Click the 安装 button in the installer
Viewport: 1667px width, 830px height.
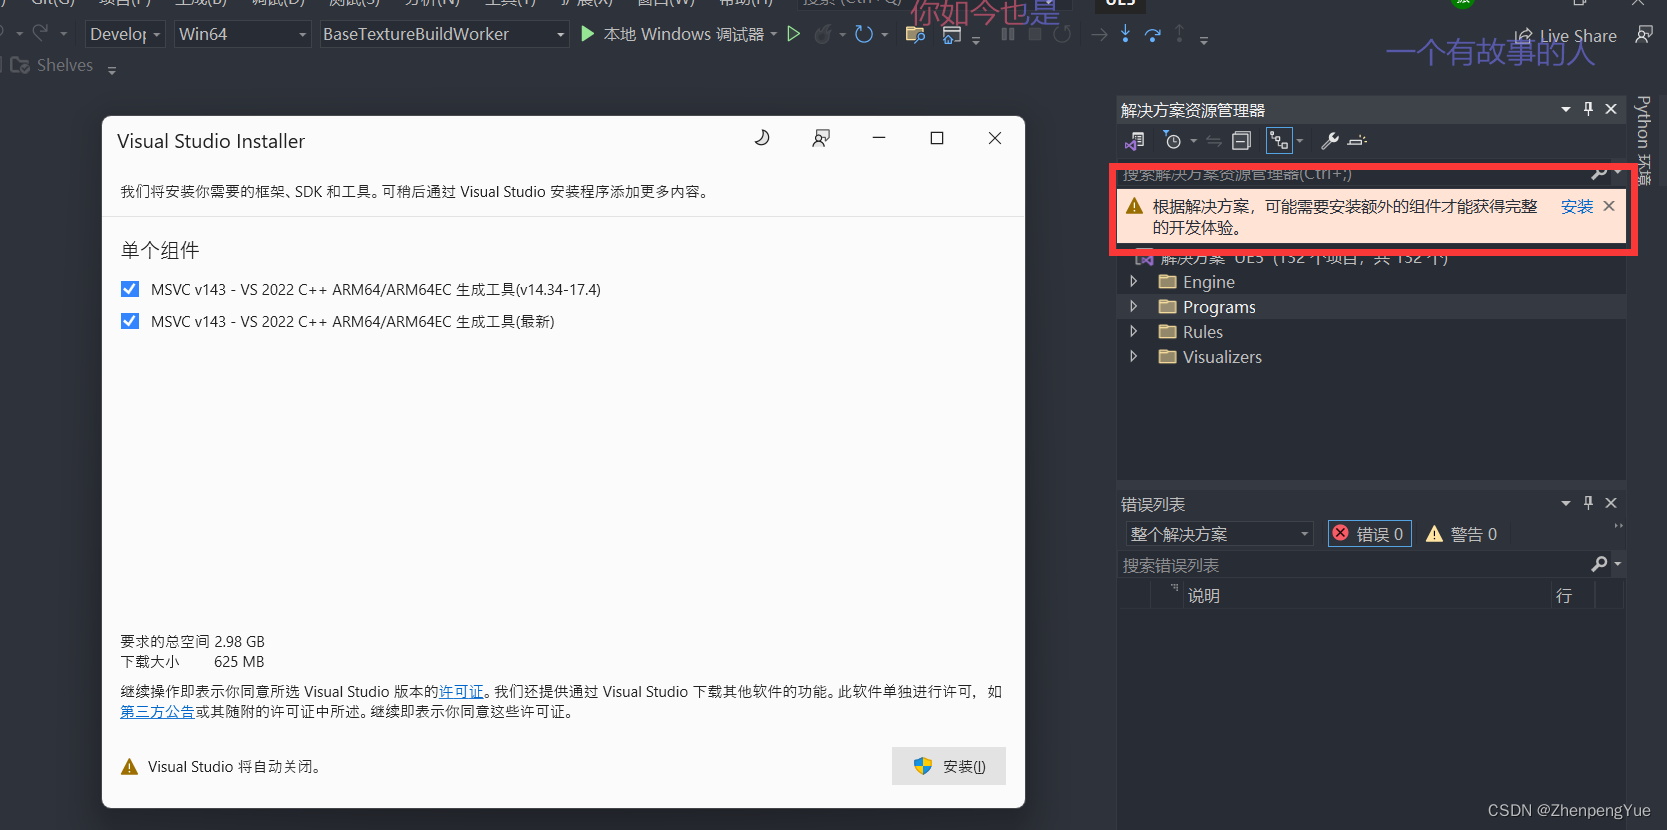[949, 766]
